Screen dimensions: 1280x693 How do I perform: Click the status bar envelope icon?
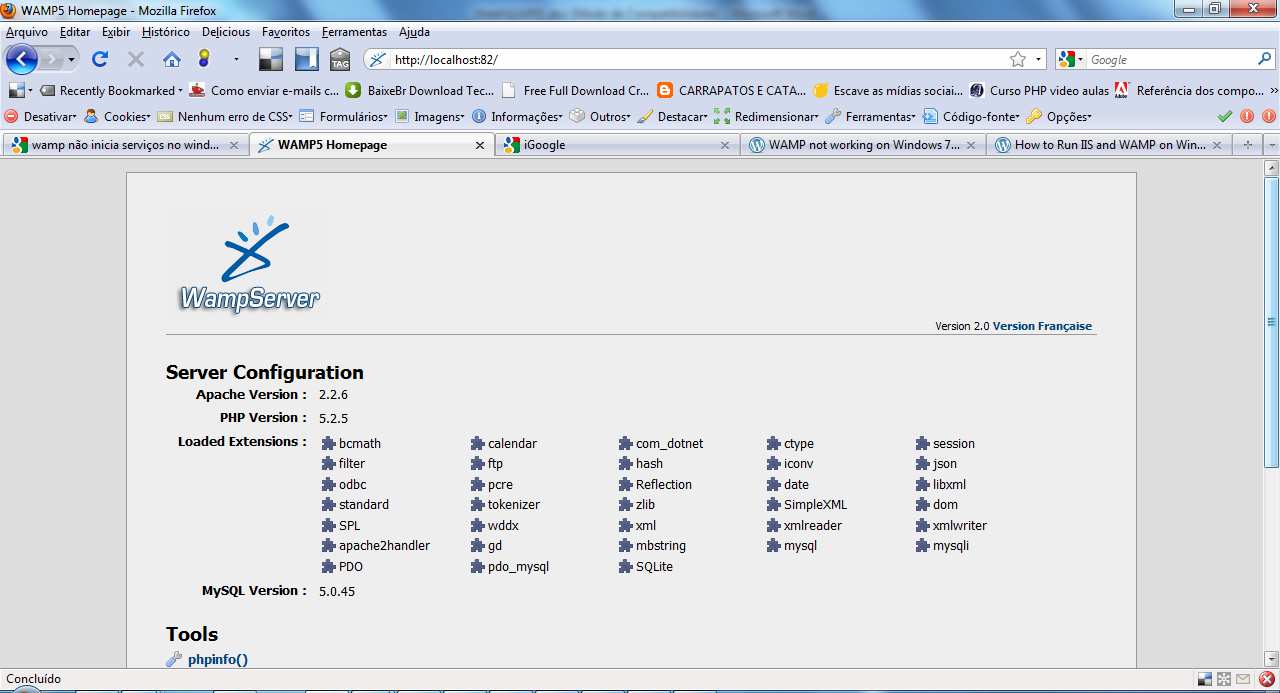[x=1245, y=679]
